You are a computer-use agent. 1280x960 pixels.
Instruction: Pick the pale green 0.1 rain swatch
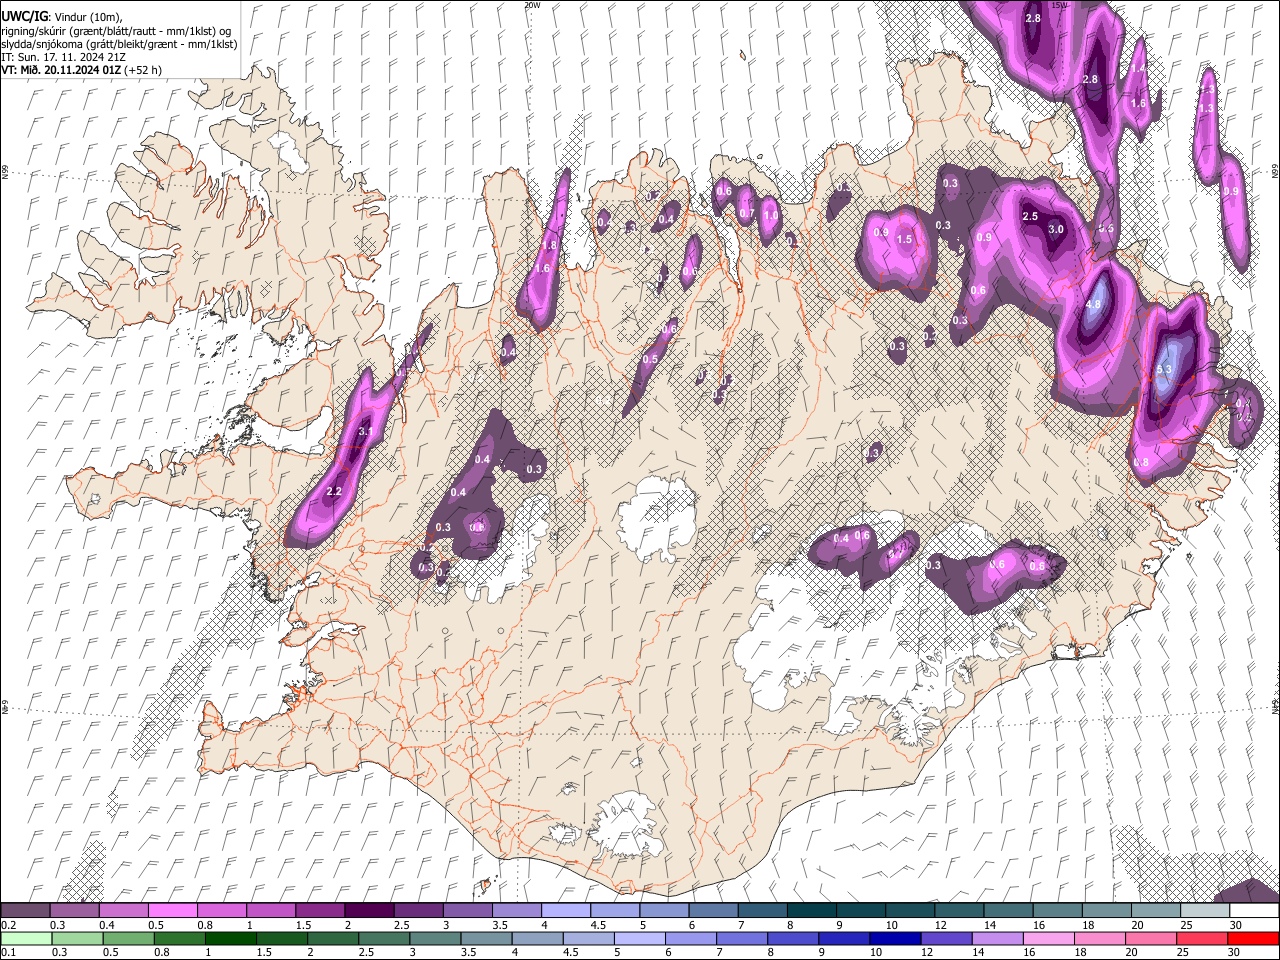coord(25,938)
